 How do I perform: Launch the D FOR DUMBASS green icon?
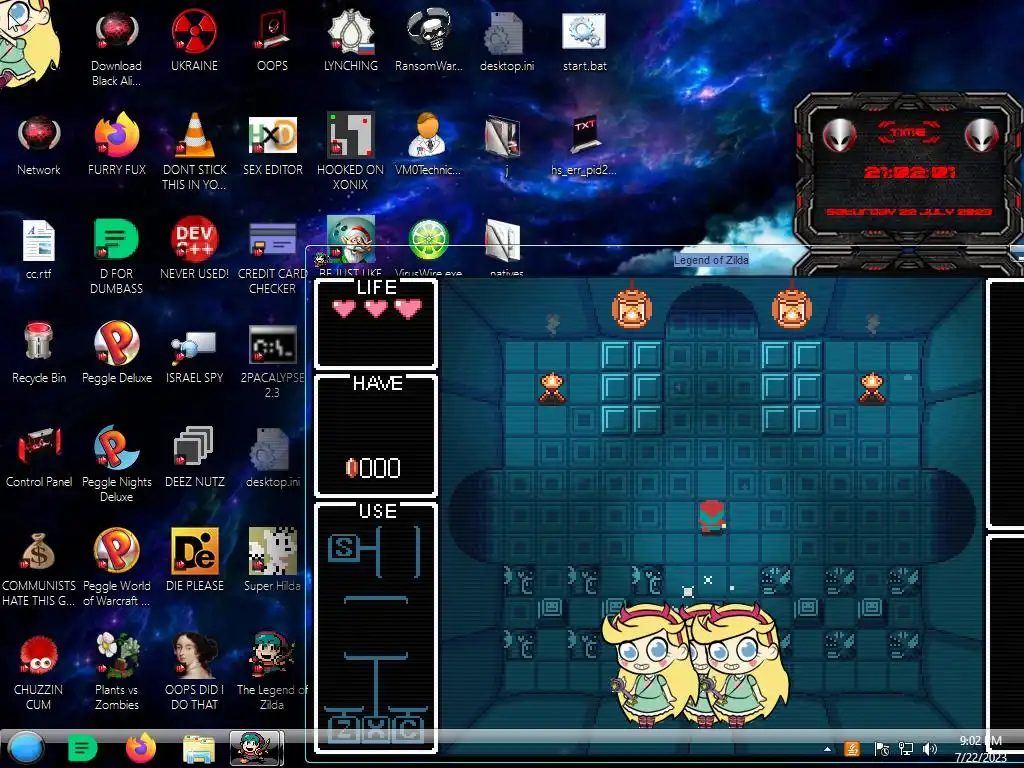[x=116, y=257]
